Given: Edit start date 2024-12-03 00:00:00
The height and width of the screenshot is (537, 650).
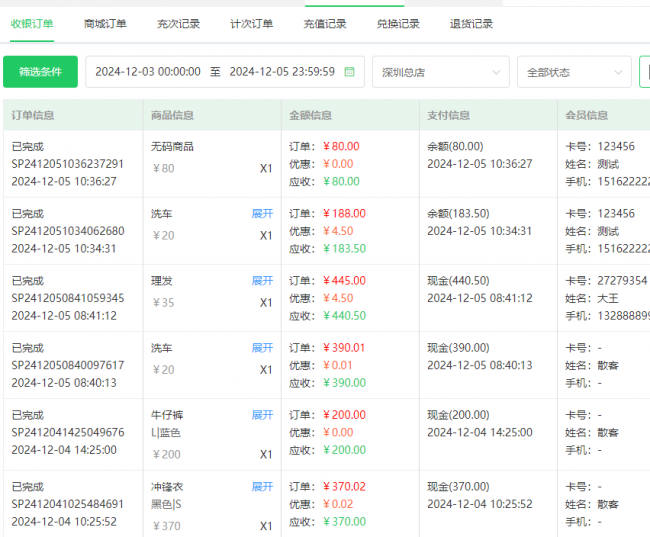Looking at the screenshot, I should pos(148,72).
